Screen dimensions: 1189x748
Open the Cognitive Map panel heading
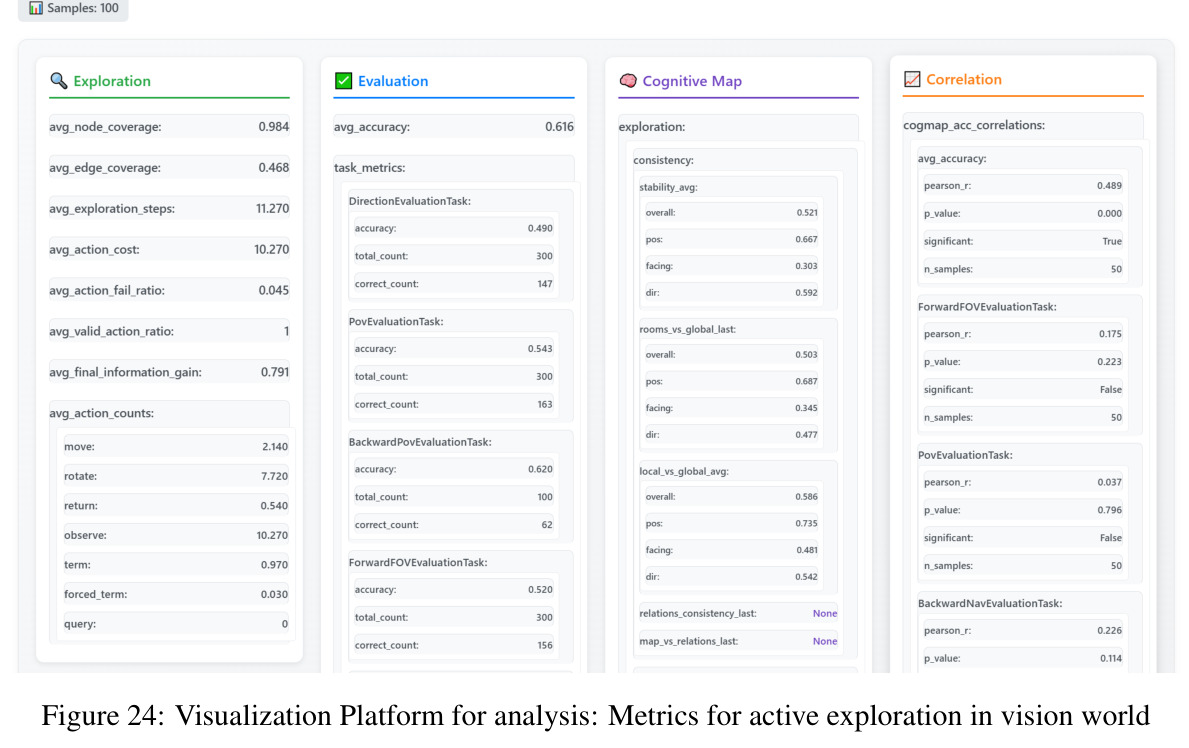692,81
